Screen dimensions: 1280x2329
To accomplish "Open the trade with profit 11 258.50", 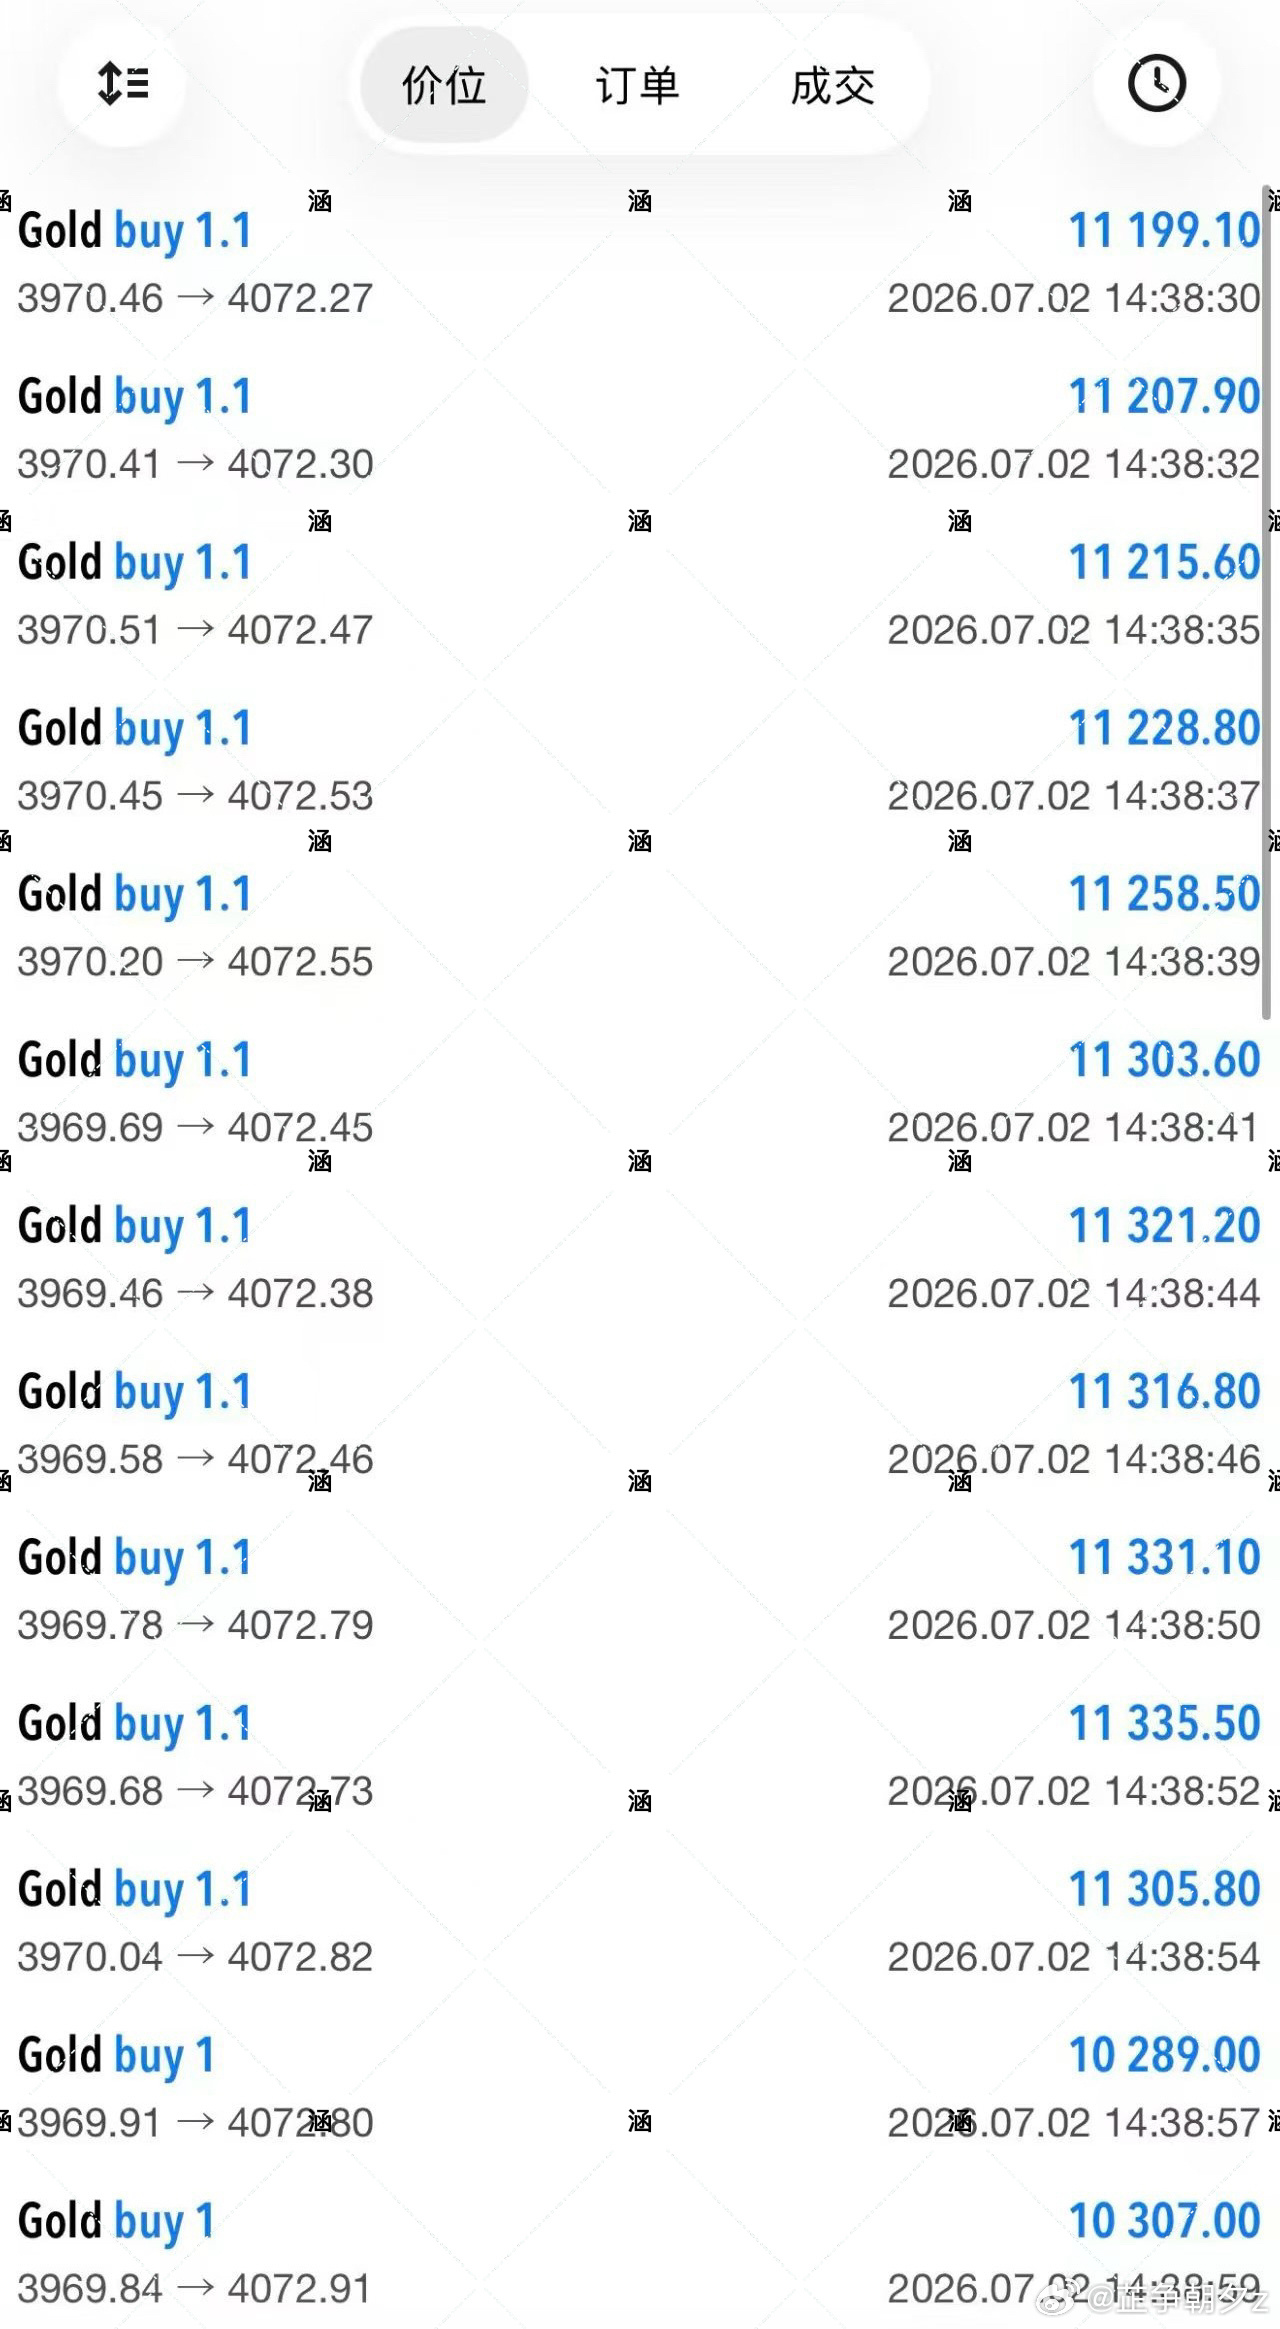I will [x=640, y=927].
